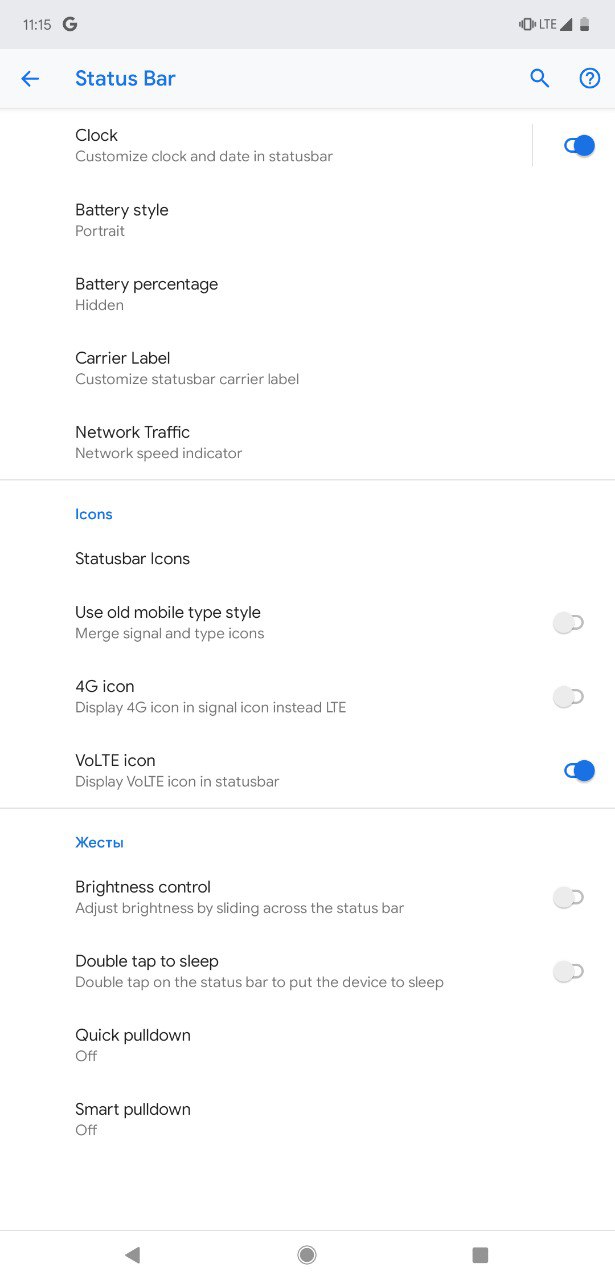Enable Double tap to sleep toggle

tap(568, 971)
